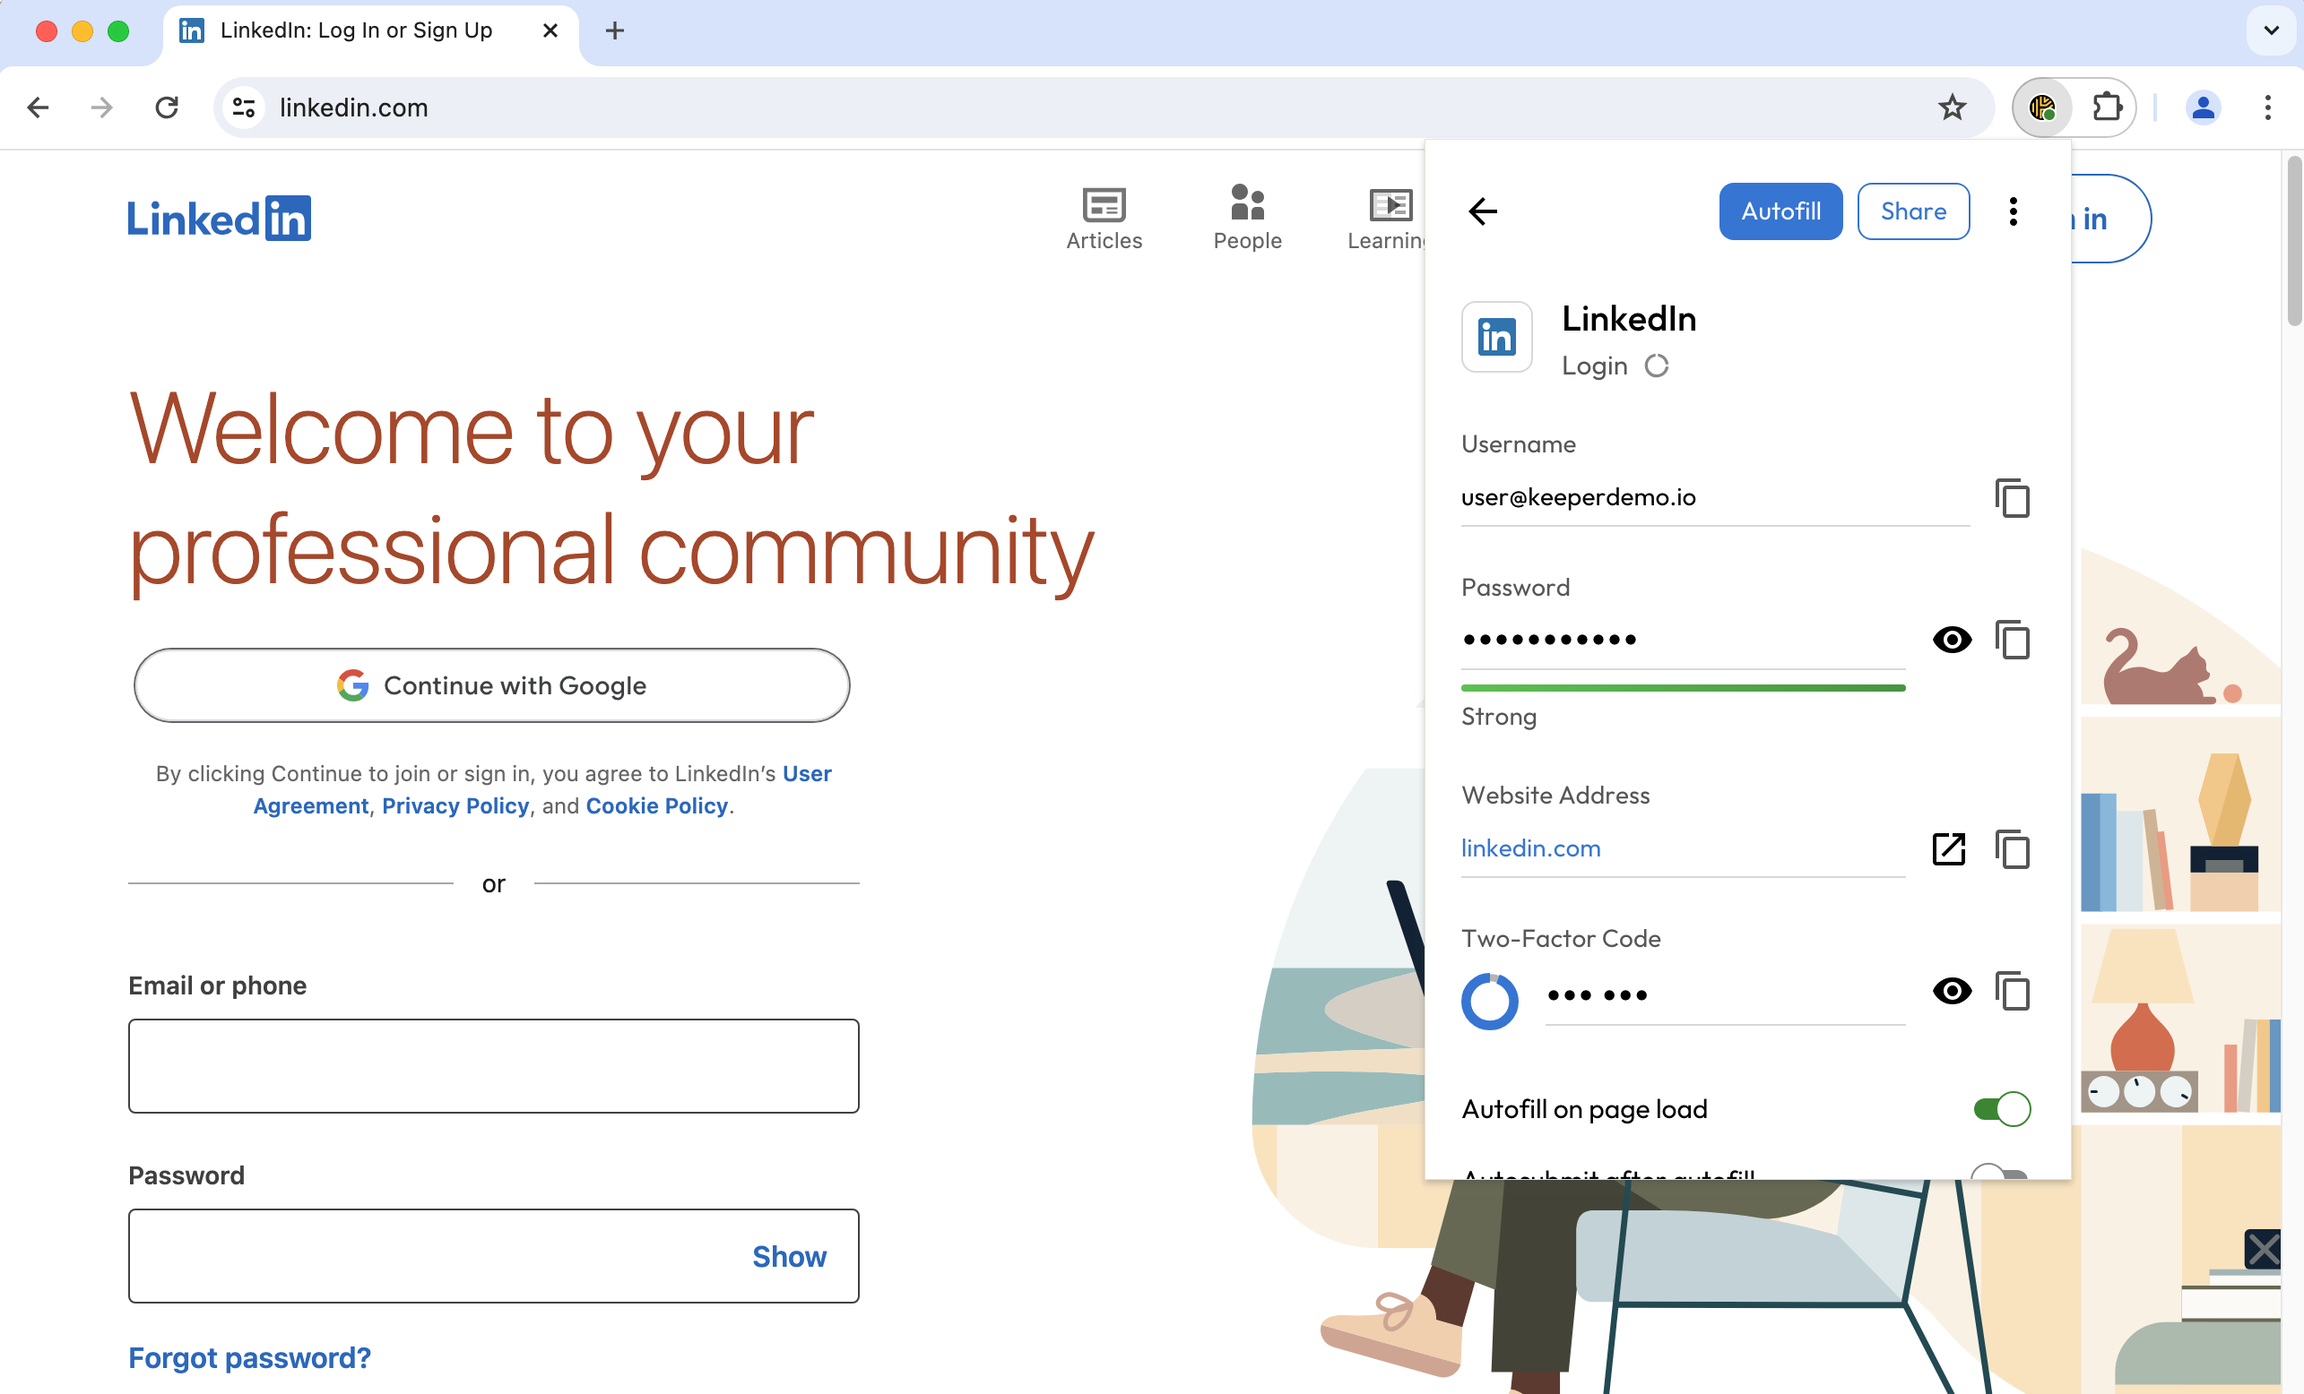The width and height of the screenshot is (2304, 1394).
Task: Copy the username in Keeper panel
Action: (x=2012, y=498)
